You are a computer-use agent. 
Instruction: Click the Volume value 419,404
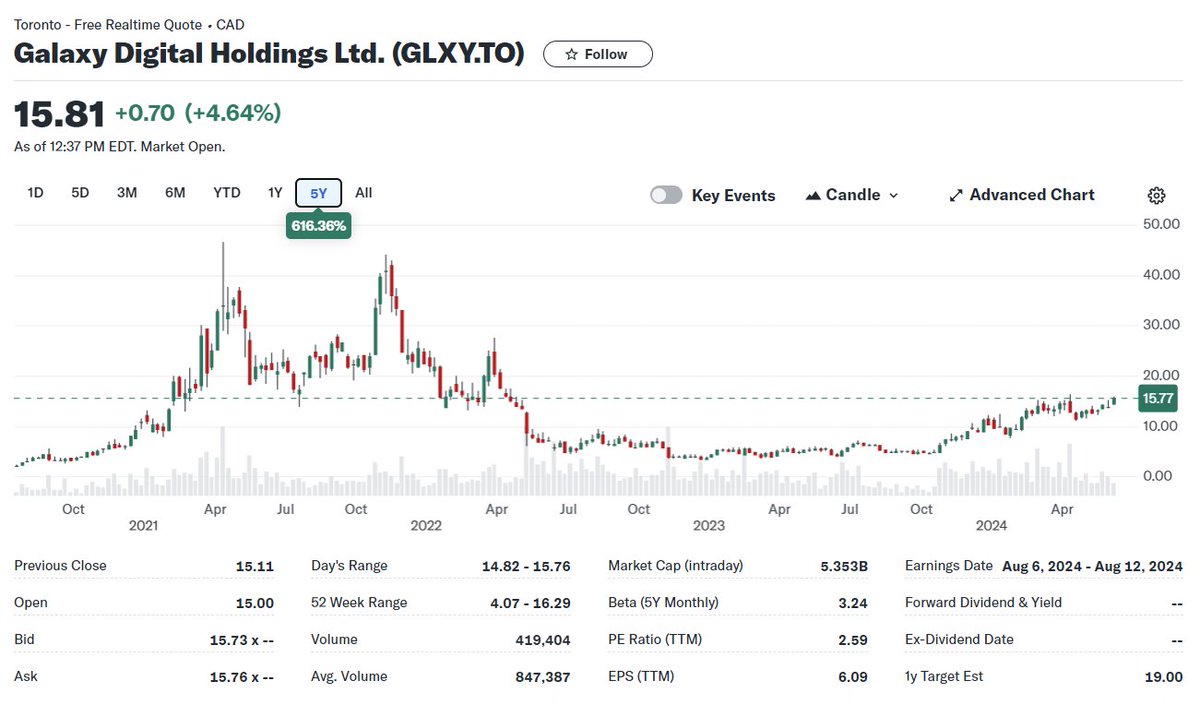(x=541, y=639)
